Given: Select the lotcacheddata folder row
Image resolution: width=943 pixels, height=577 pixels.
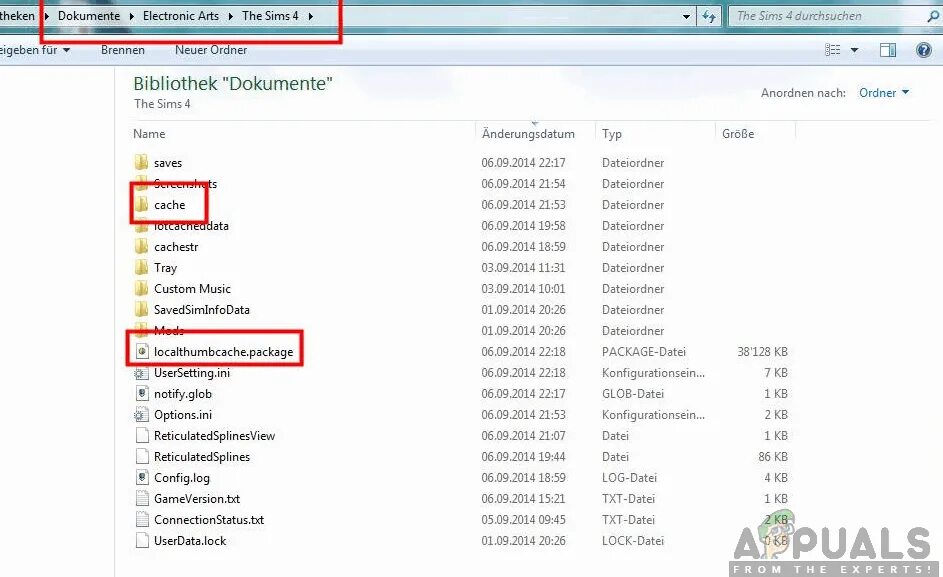Looking at the screenshot, I should [461, 226].
